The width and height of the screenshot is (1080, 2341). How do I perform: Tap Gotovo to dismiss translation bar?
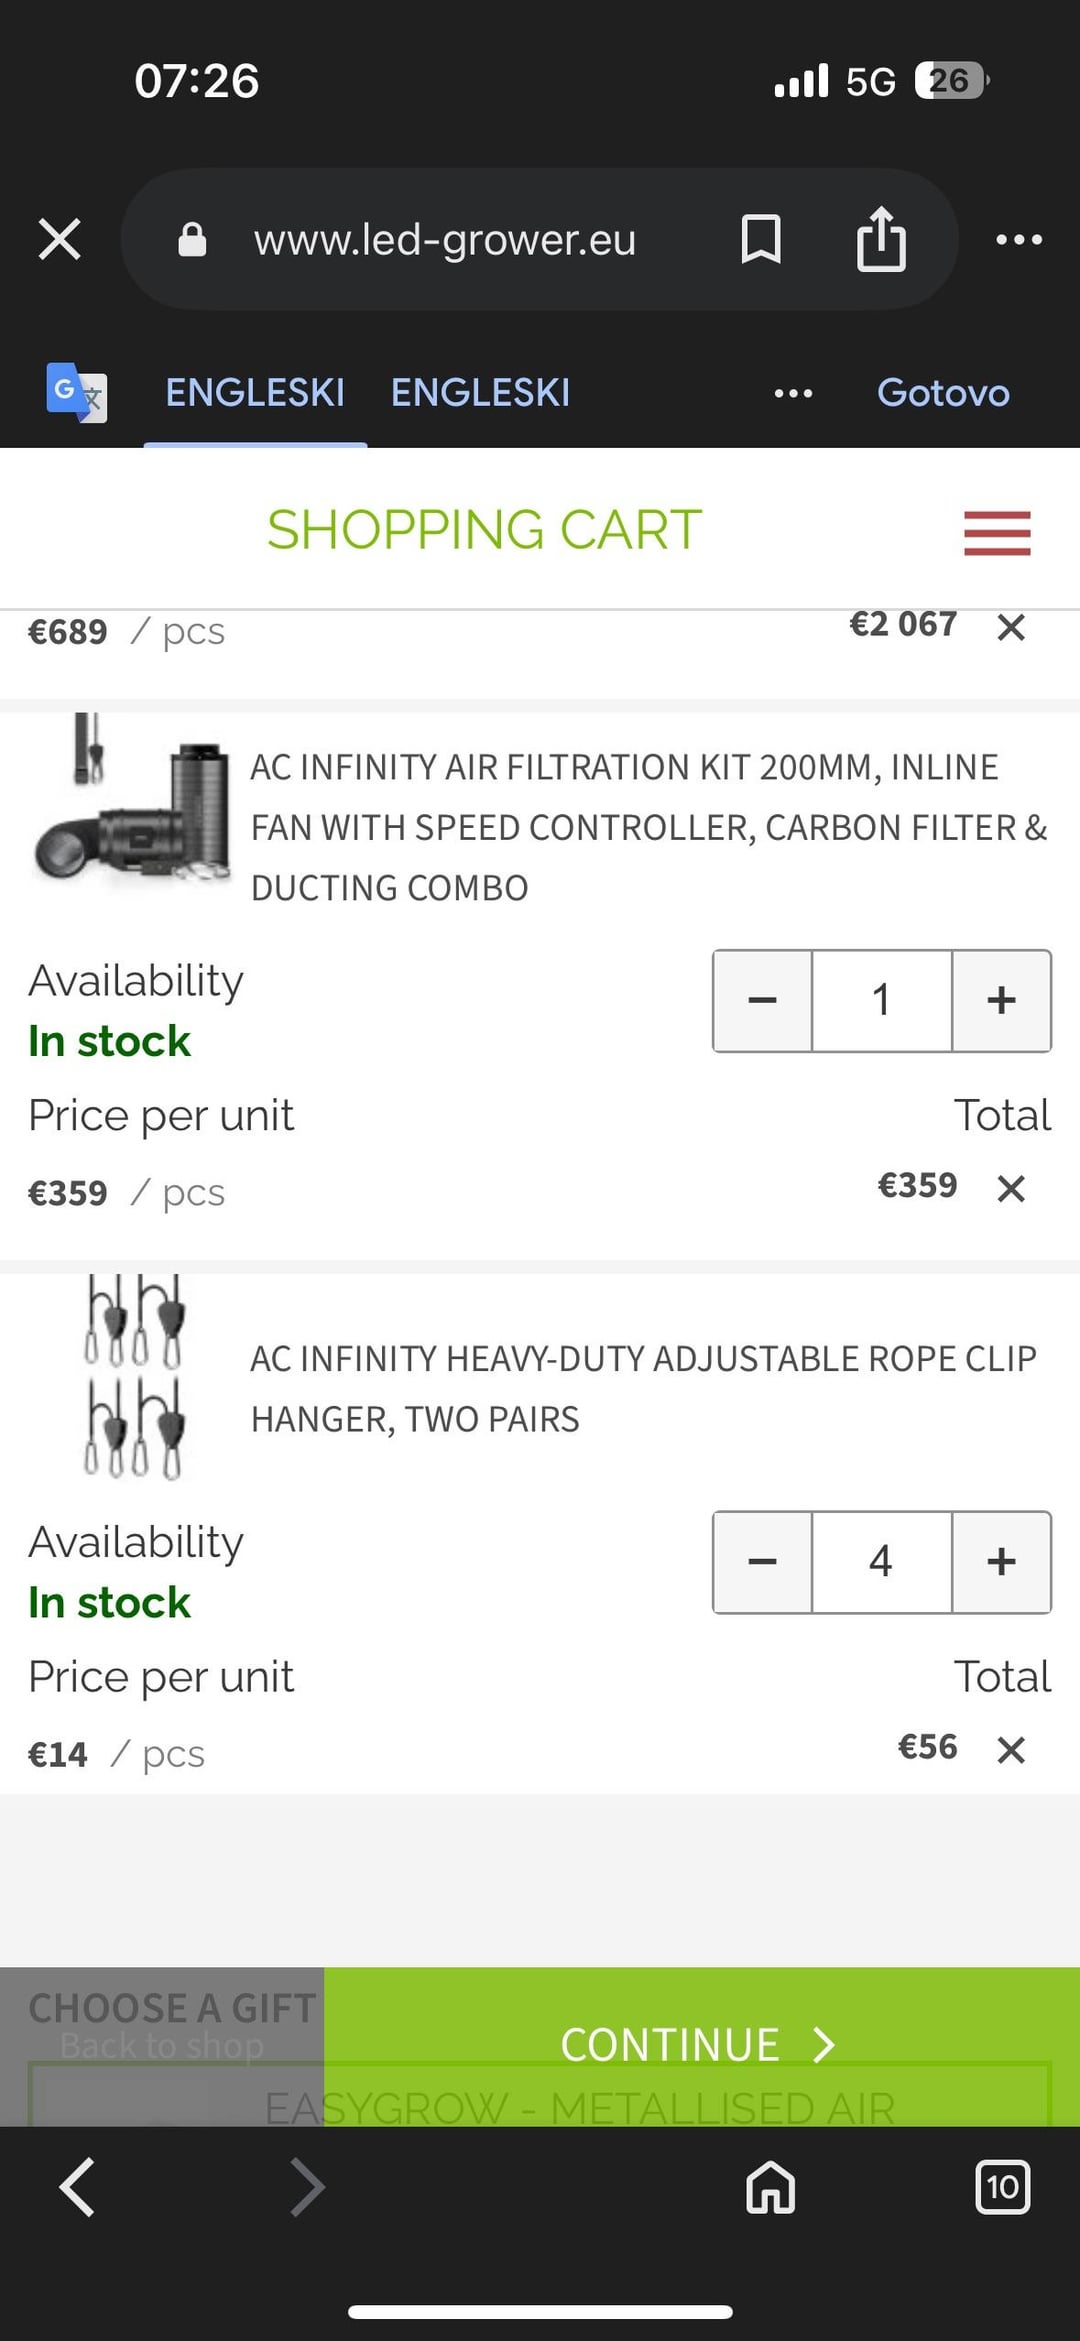coord(943,393)
